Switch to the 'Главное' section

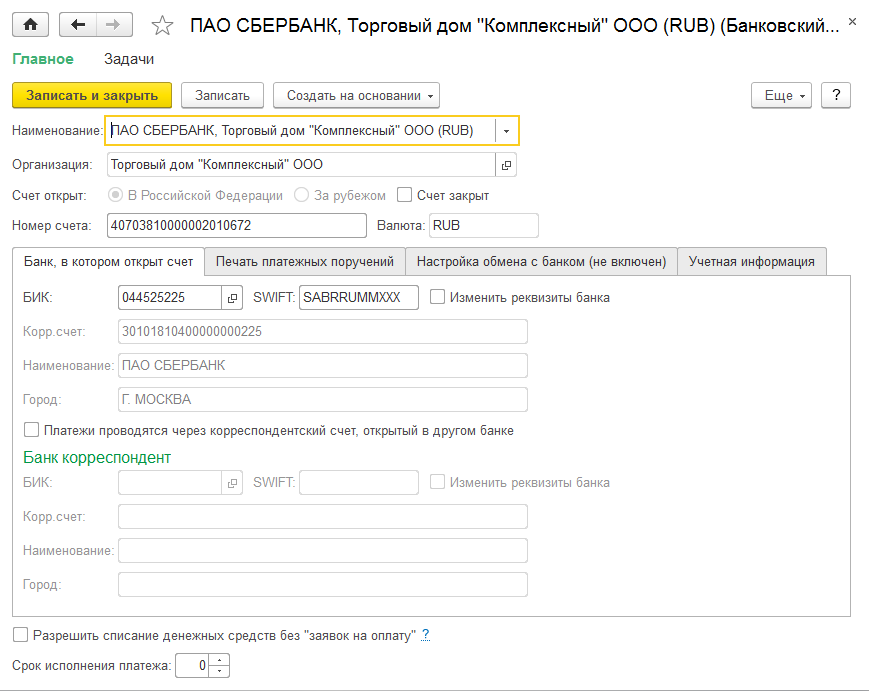pyautogui.click(x=43, y=59)
